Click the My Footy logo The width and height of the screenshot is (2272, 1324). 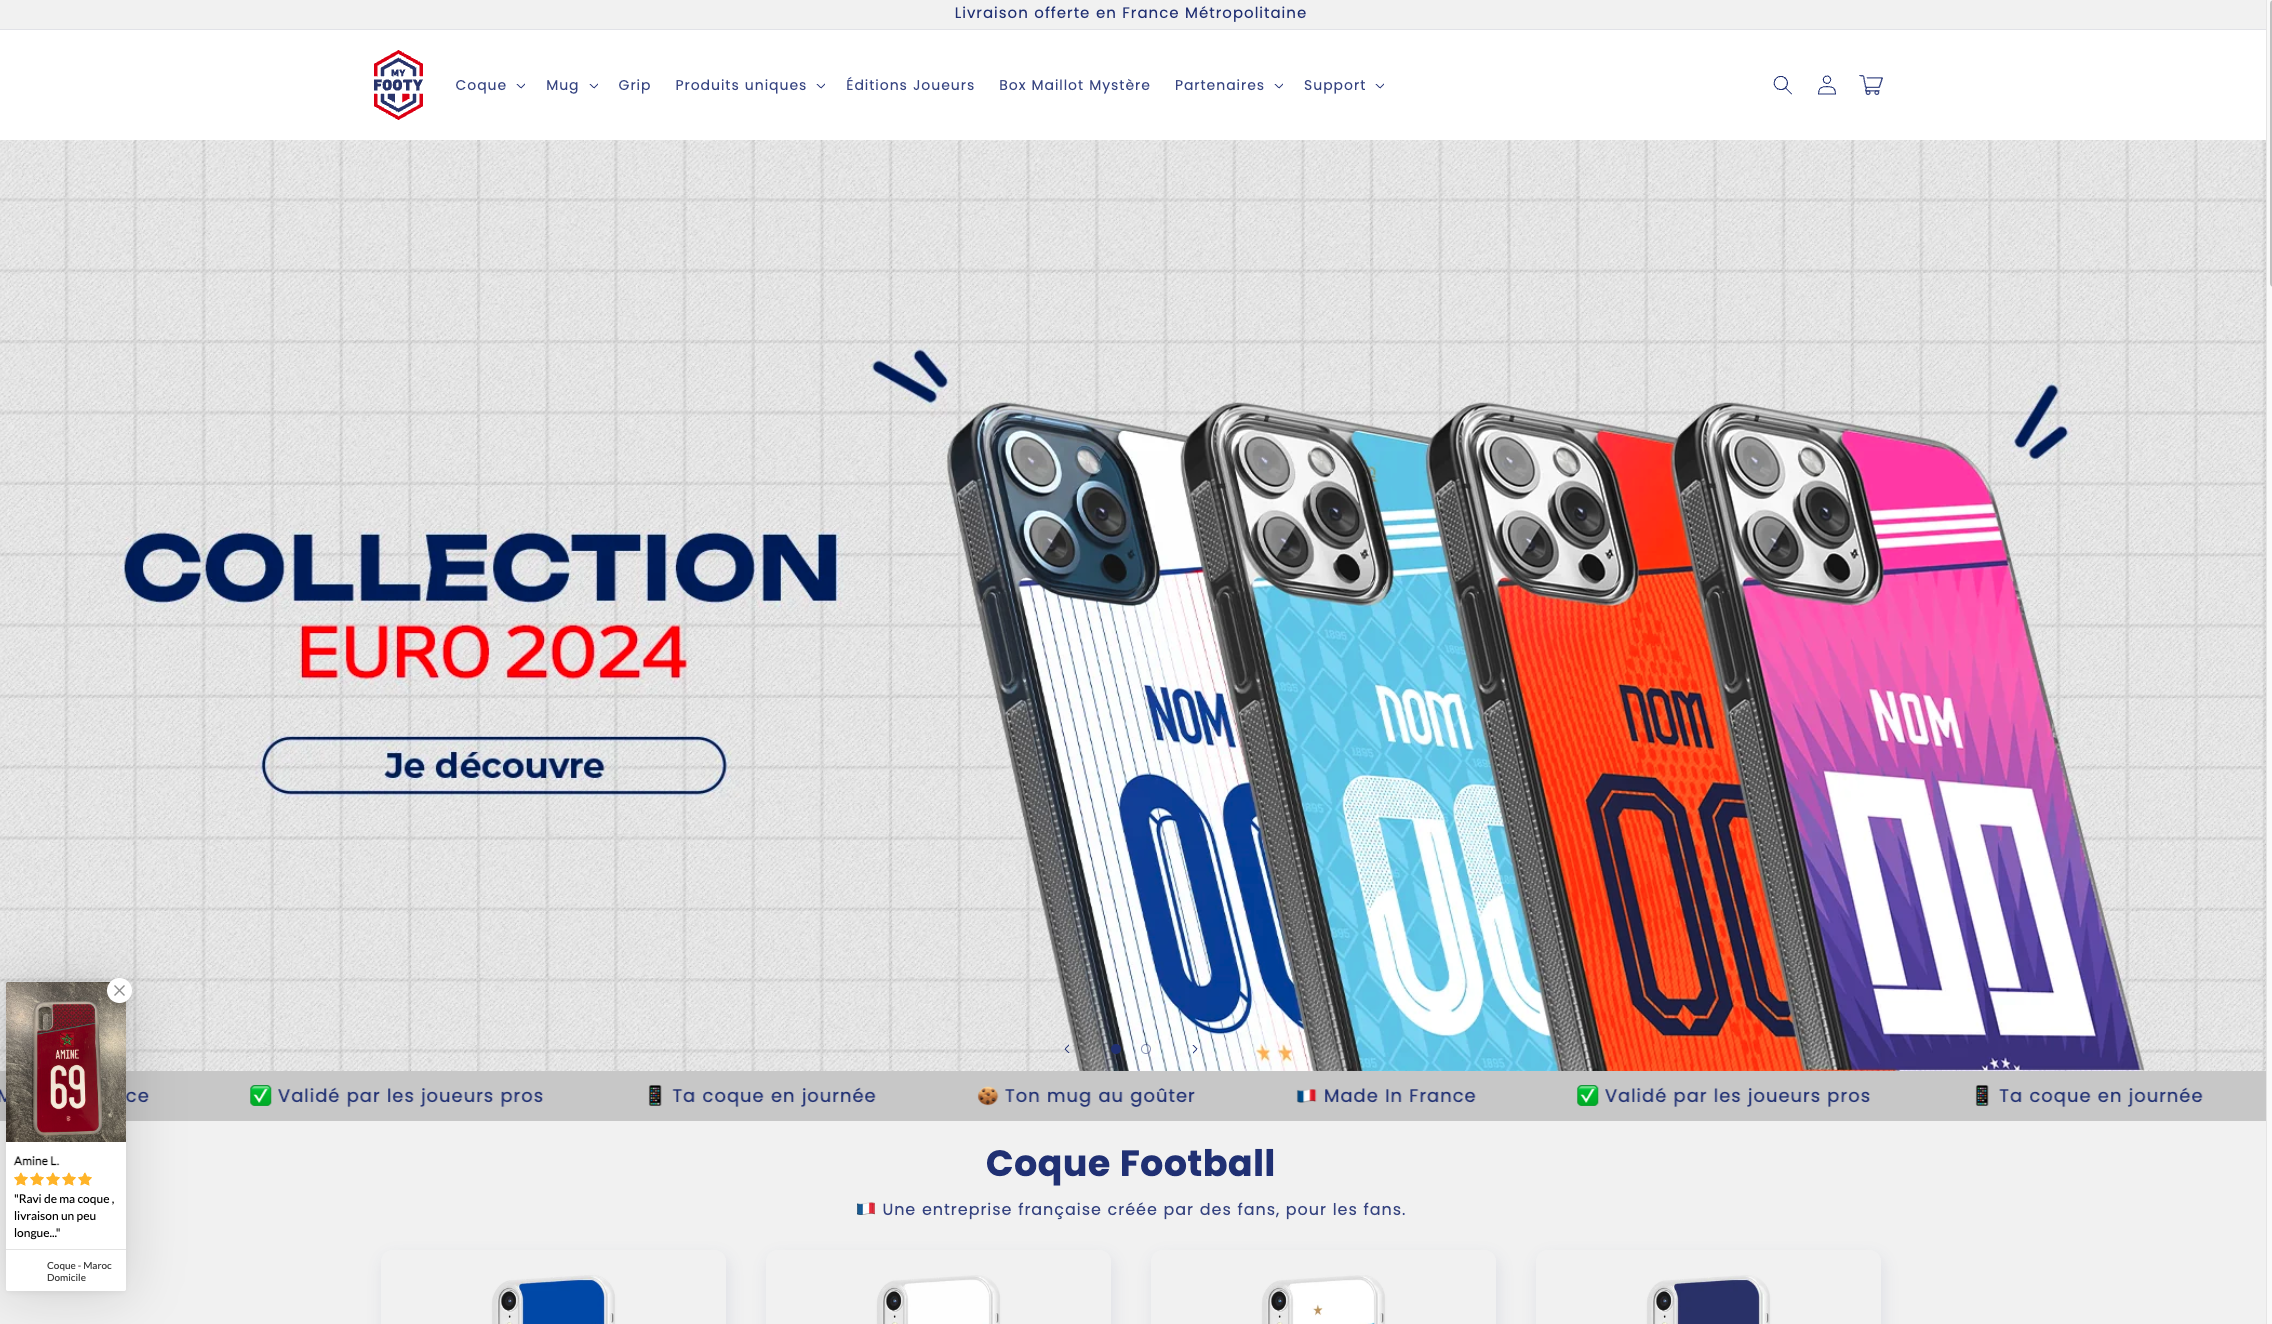point(398,85)
